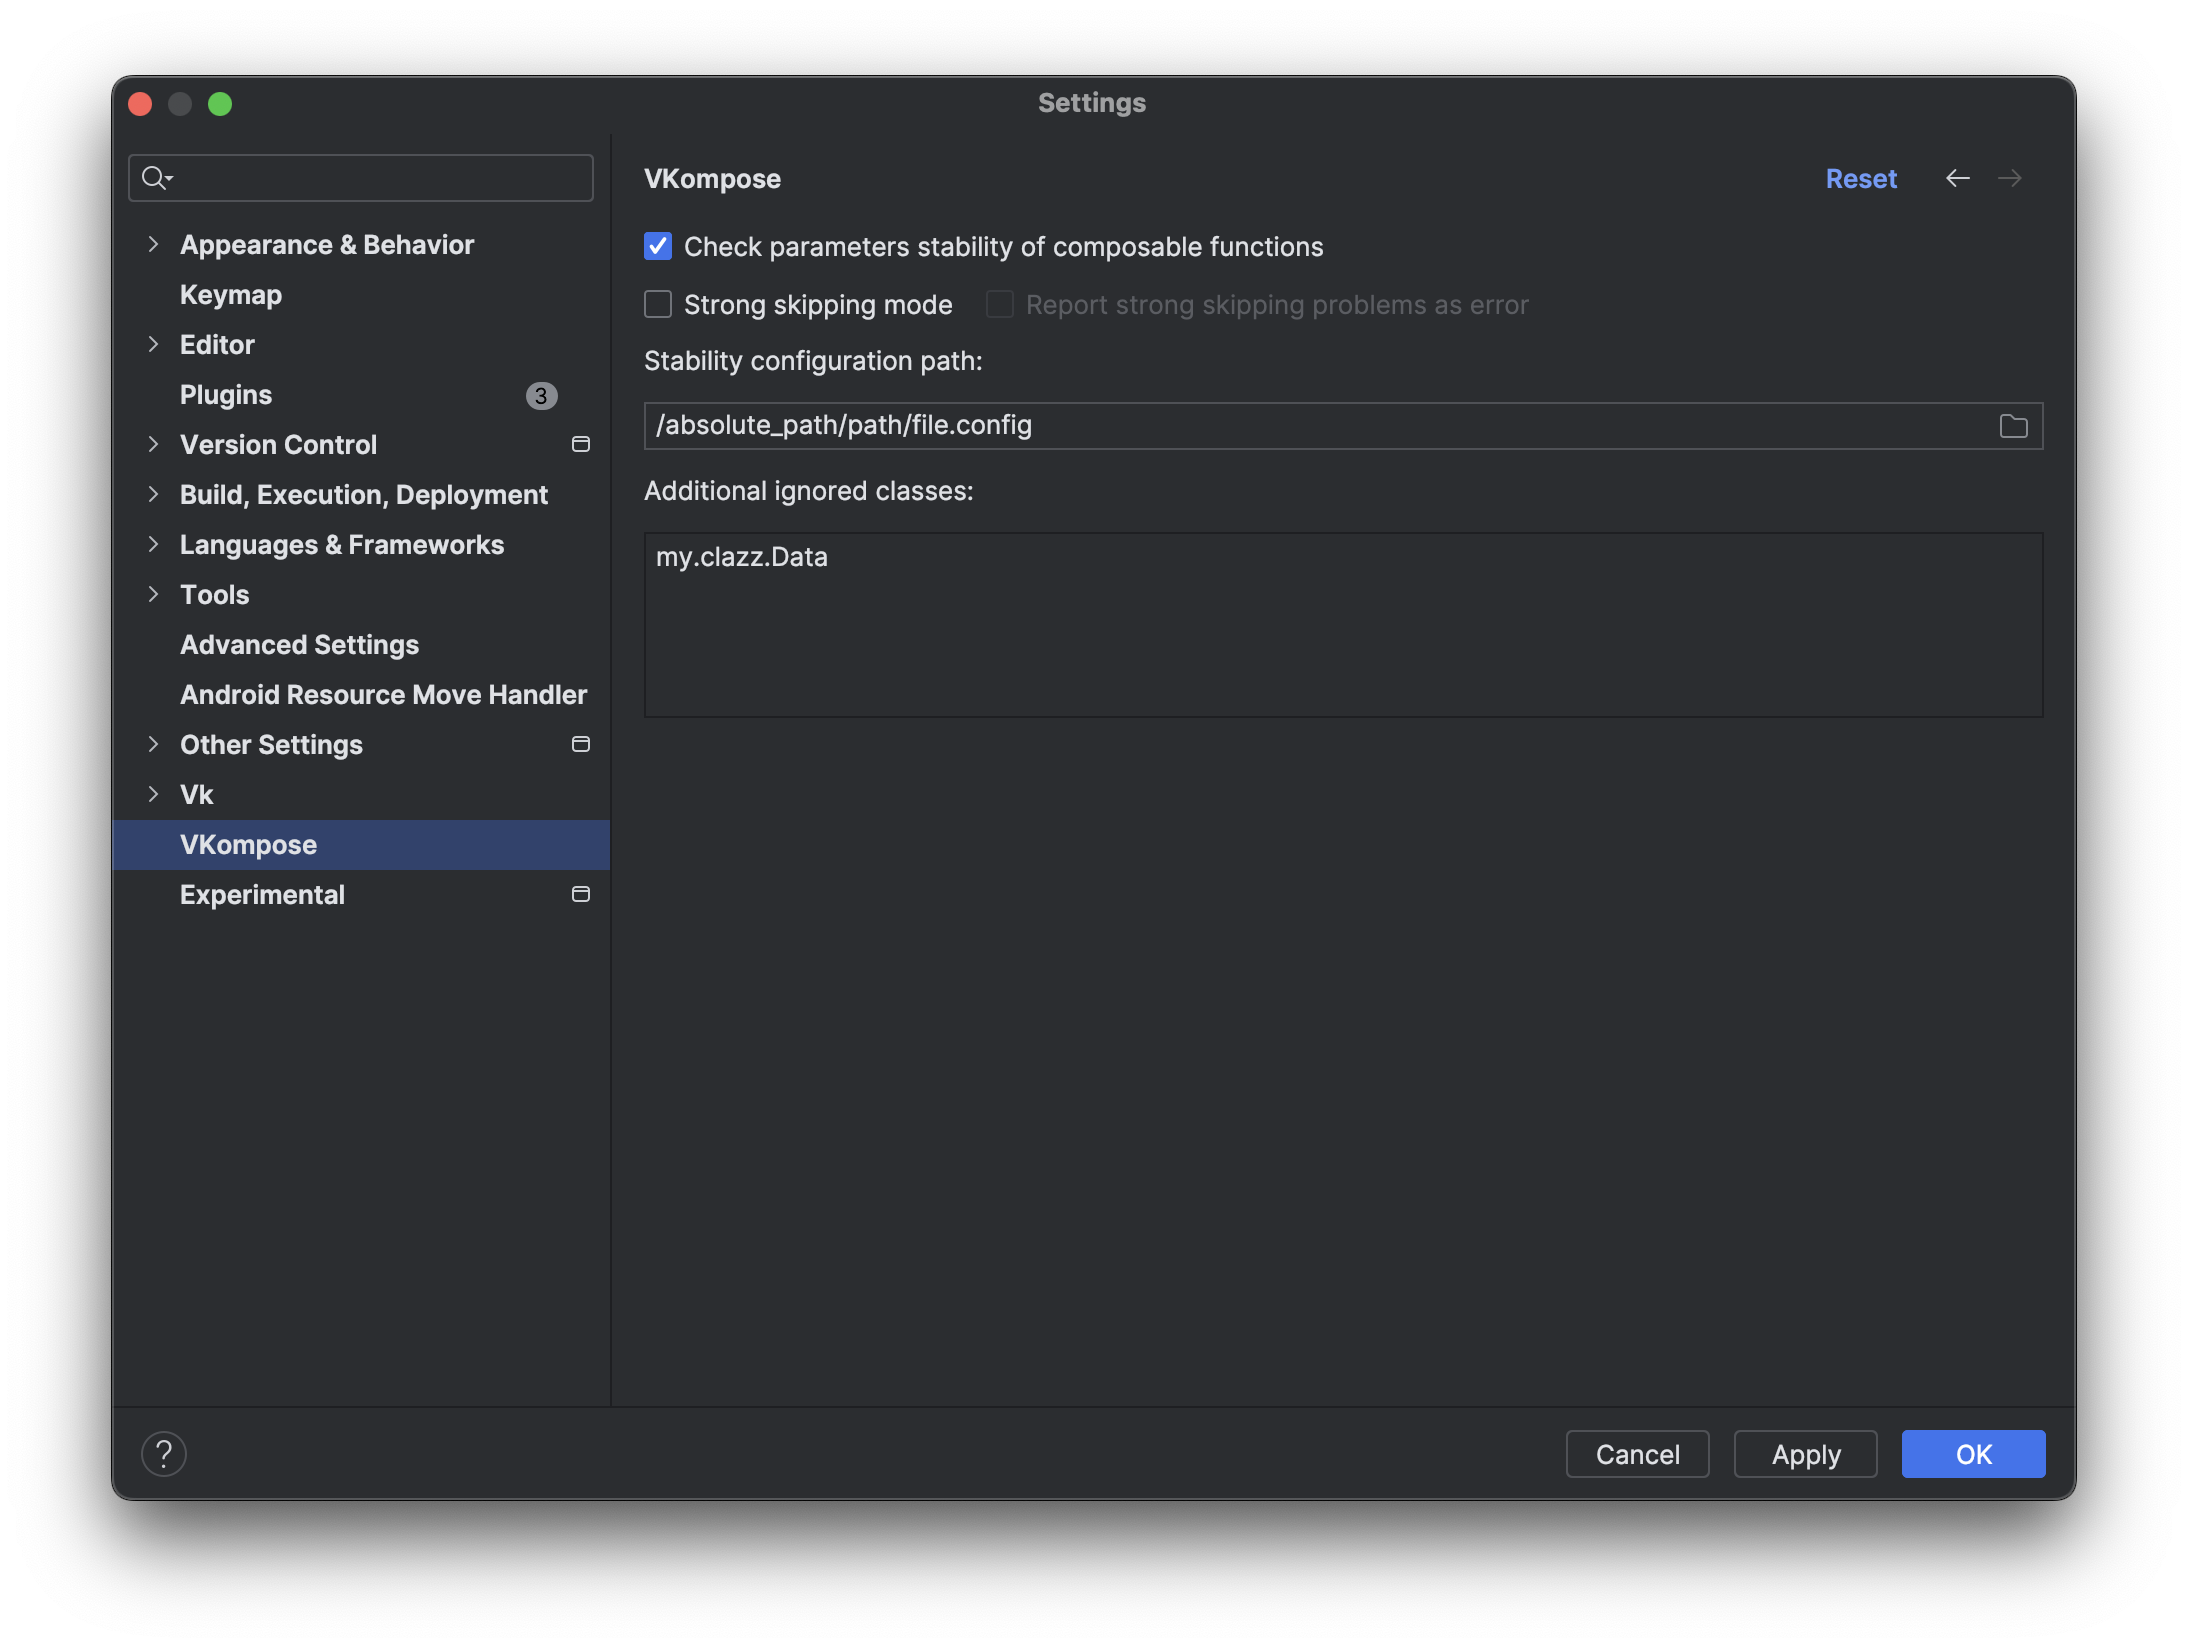Click in Additional ignored classes text area
The width and height of the screenshot is (2188, 1648).
[1342, 624]
